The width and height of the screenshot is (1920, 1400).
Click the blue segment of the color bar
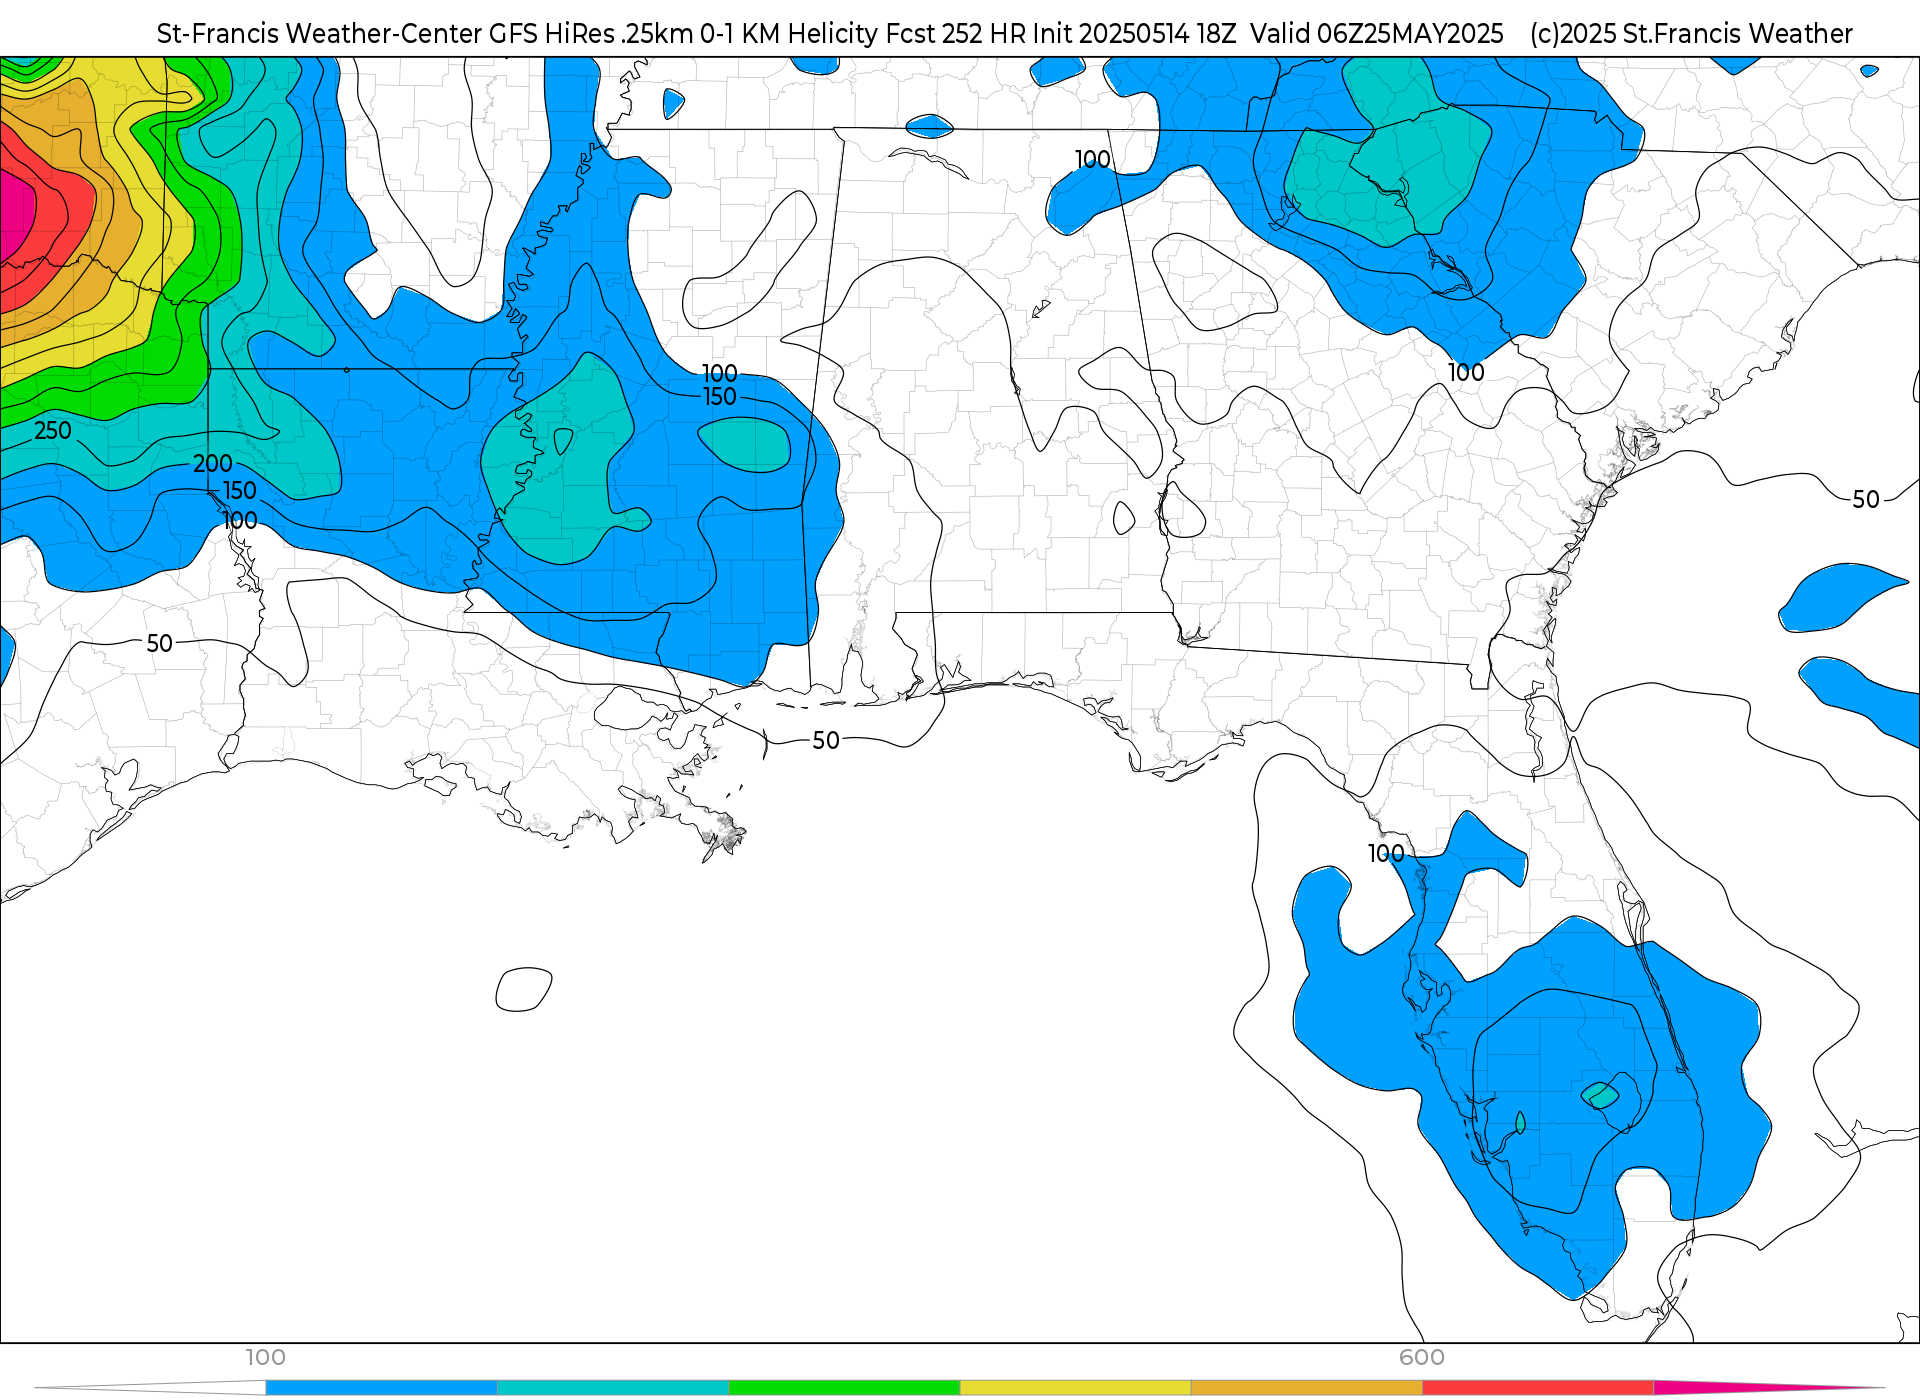[381, 1387]
